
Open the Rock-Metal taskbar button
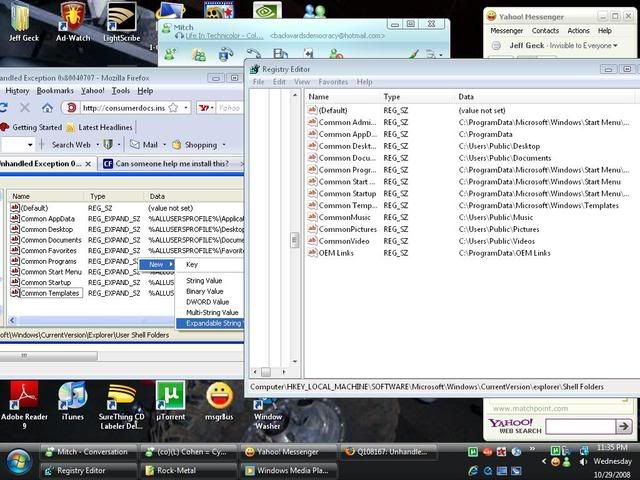point(189,471)
